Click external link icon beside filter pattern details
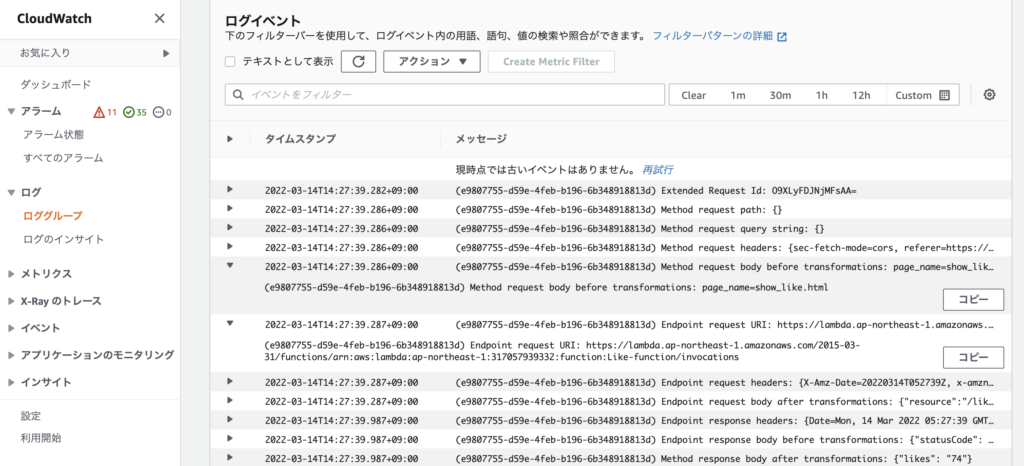The image size is (1024, 466). click(782, 37)
